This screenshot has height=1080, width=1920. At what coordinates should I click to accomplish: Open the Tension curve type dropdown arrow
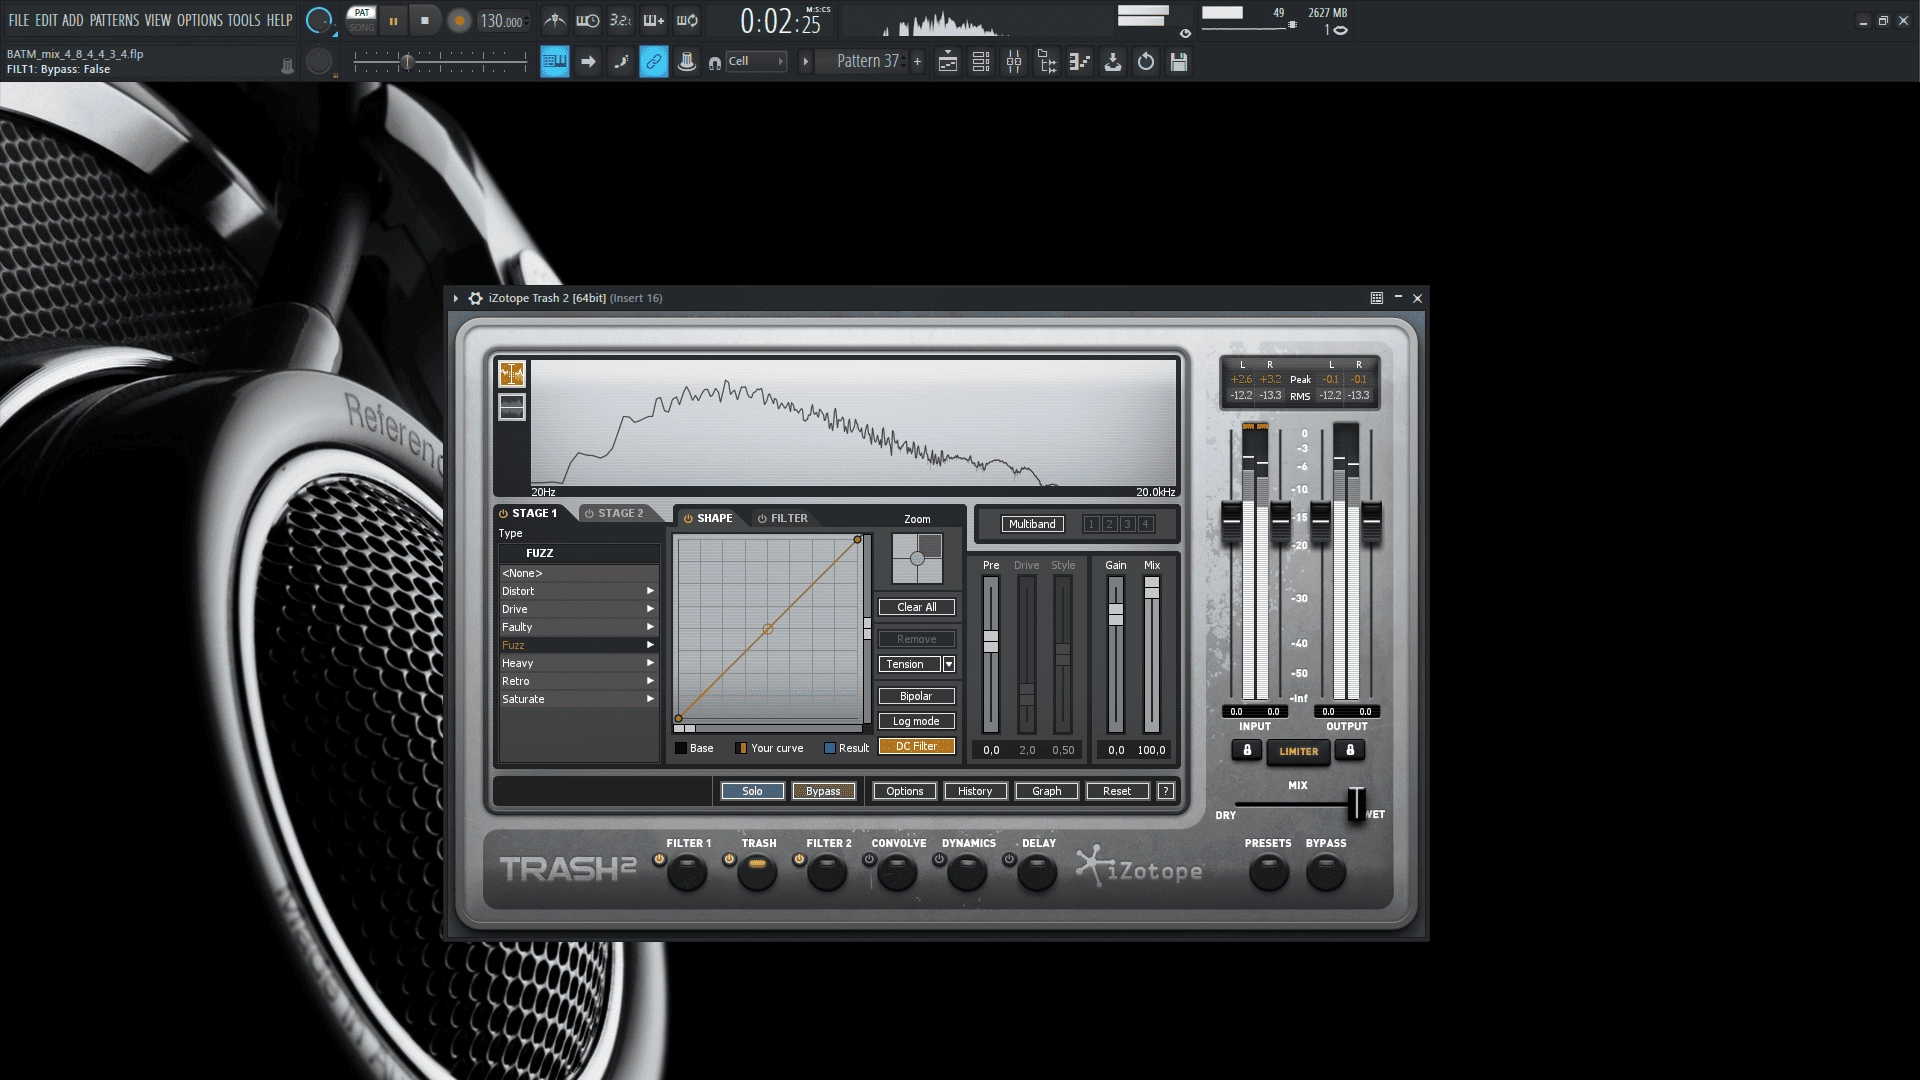[x=949, y=664]
